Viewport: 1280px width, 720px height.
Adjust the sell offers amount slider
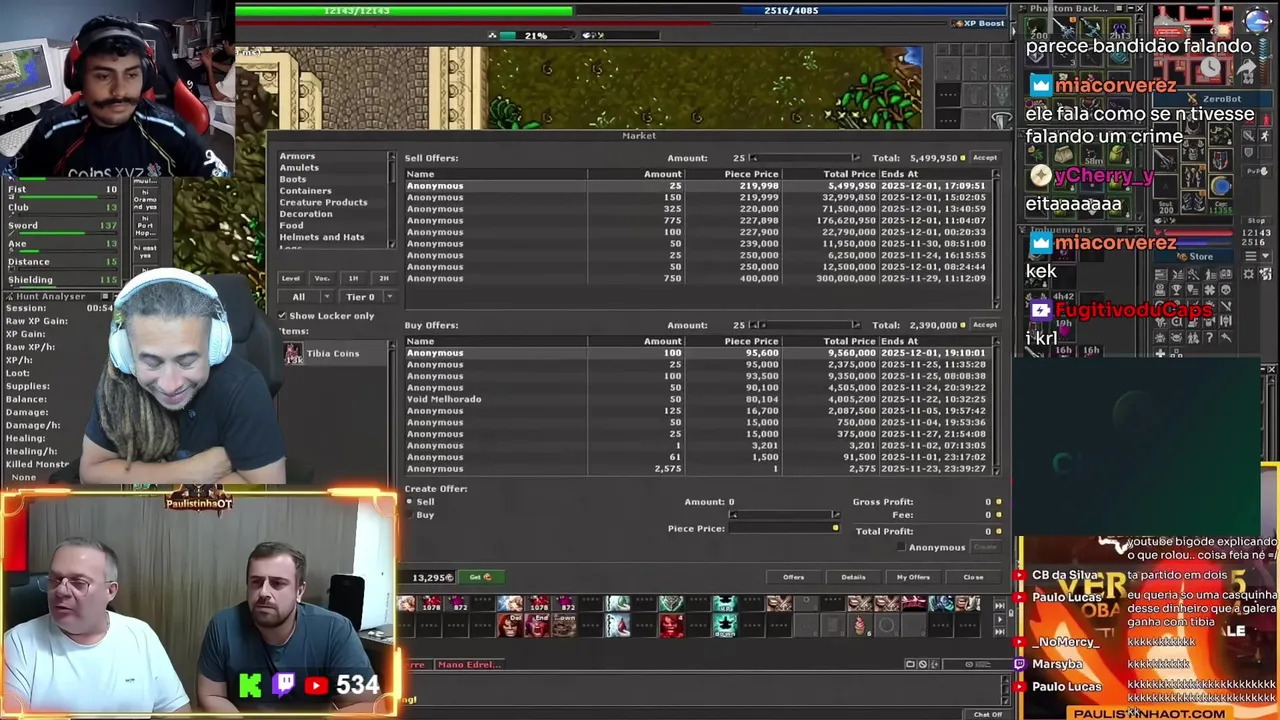pos(805,158)
